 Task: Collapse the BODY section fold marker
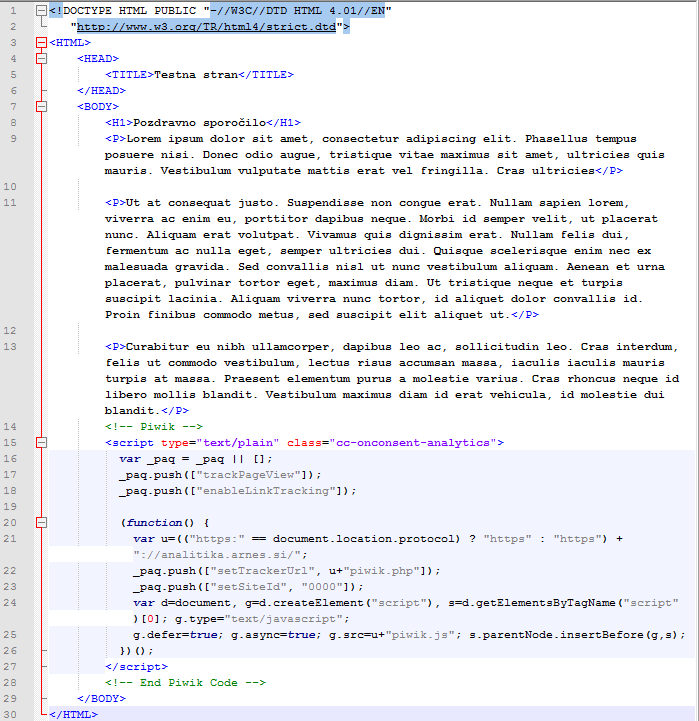click(x=41, y=107)
